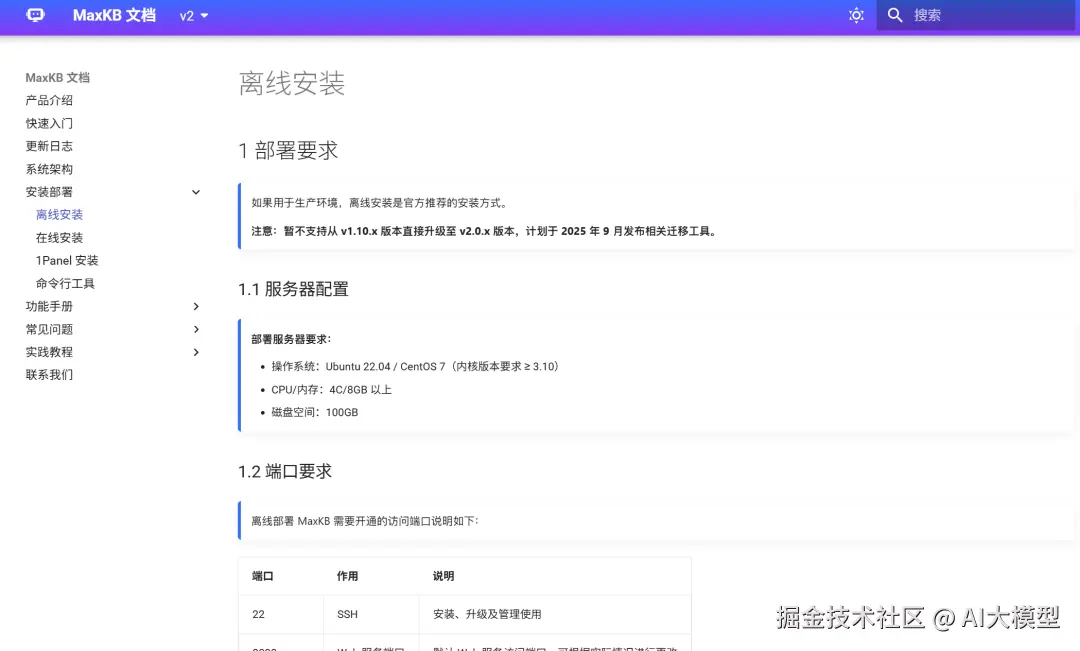Open 更新日志 in the sidebar

[x=49, y=146]
